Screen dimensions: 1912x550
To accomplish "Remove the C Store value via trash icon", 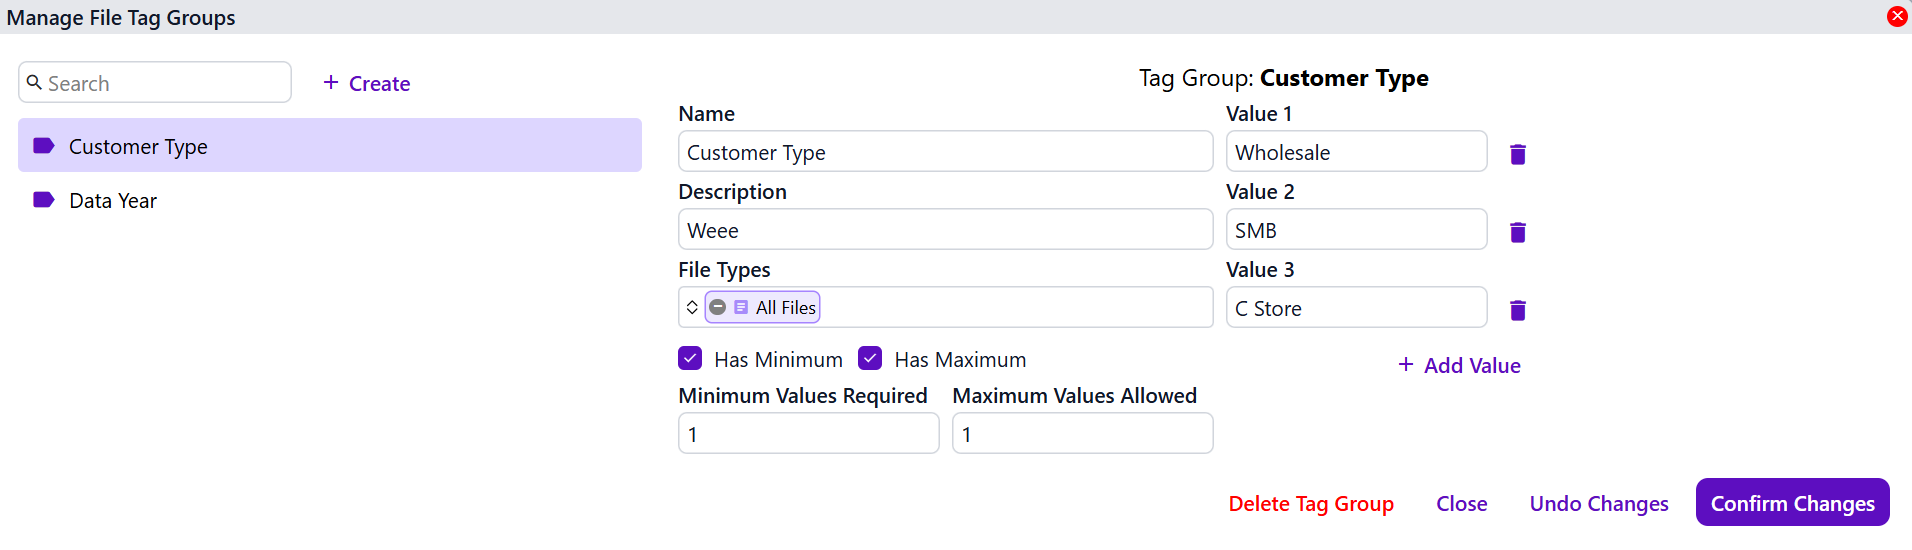I will [x=1517, y=310].
